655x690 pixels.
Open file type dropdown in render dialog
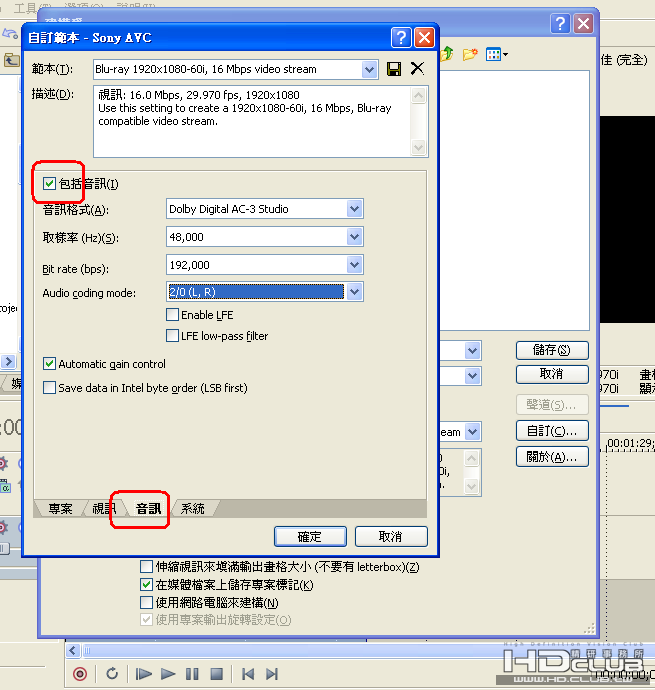tap(472, 376)
